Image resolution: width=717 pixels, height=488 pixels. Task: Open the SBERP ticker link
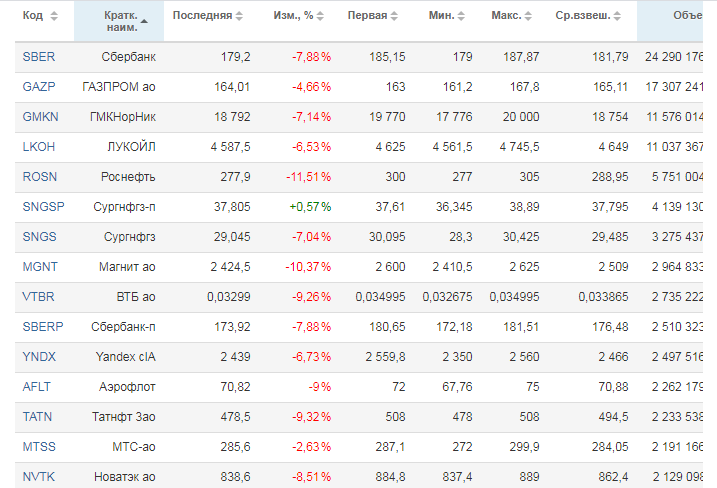[43, 327]
